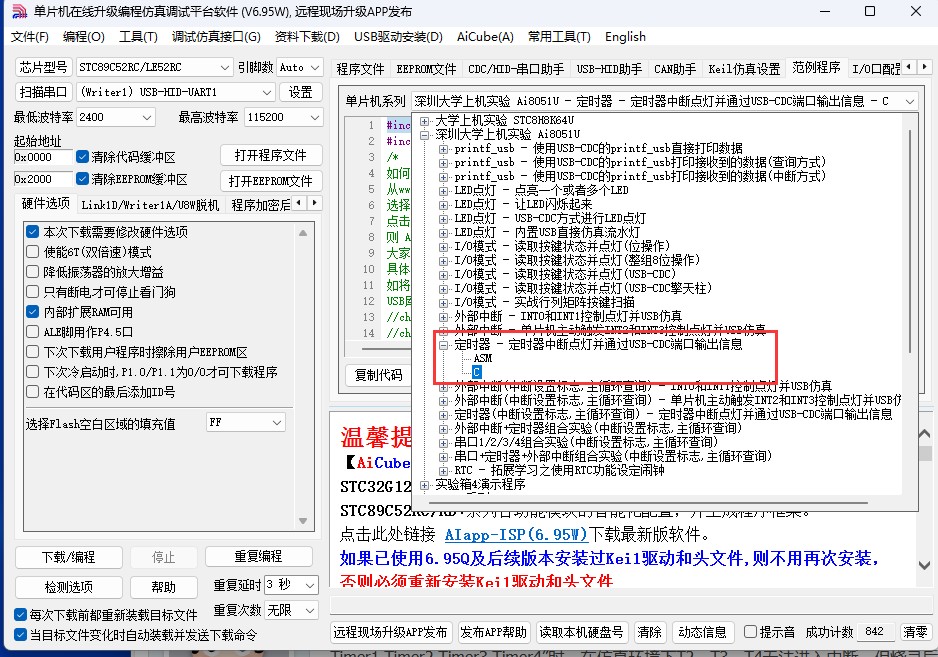Open the CAN助手 tab

pyautogui.click(x=675, y=69)
